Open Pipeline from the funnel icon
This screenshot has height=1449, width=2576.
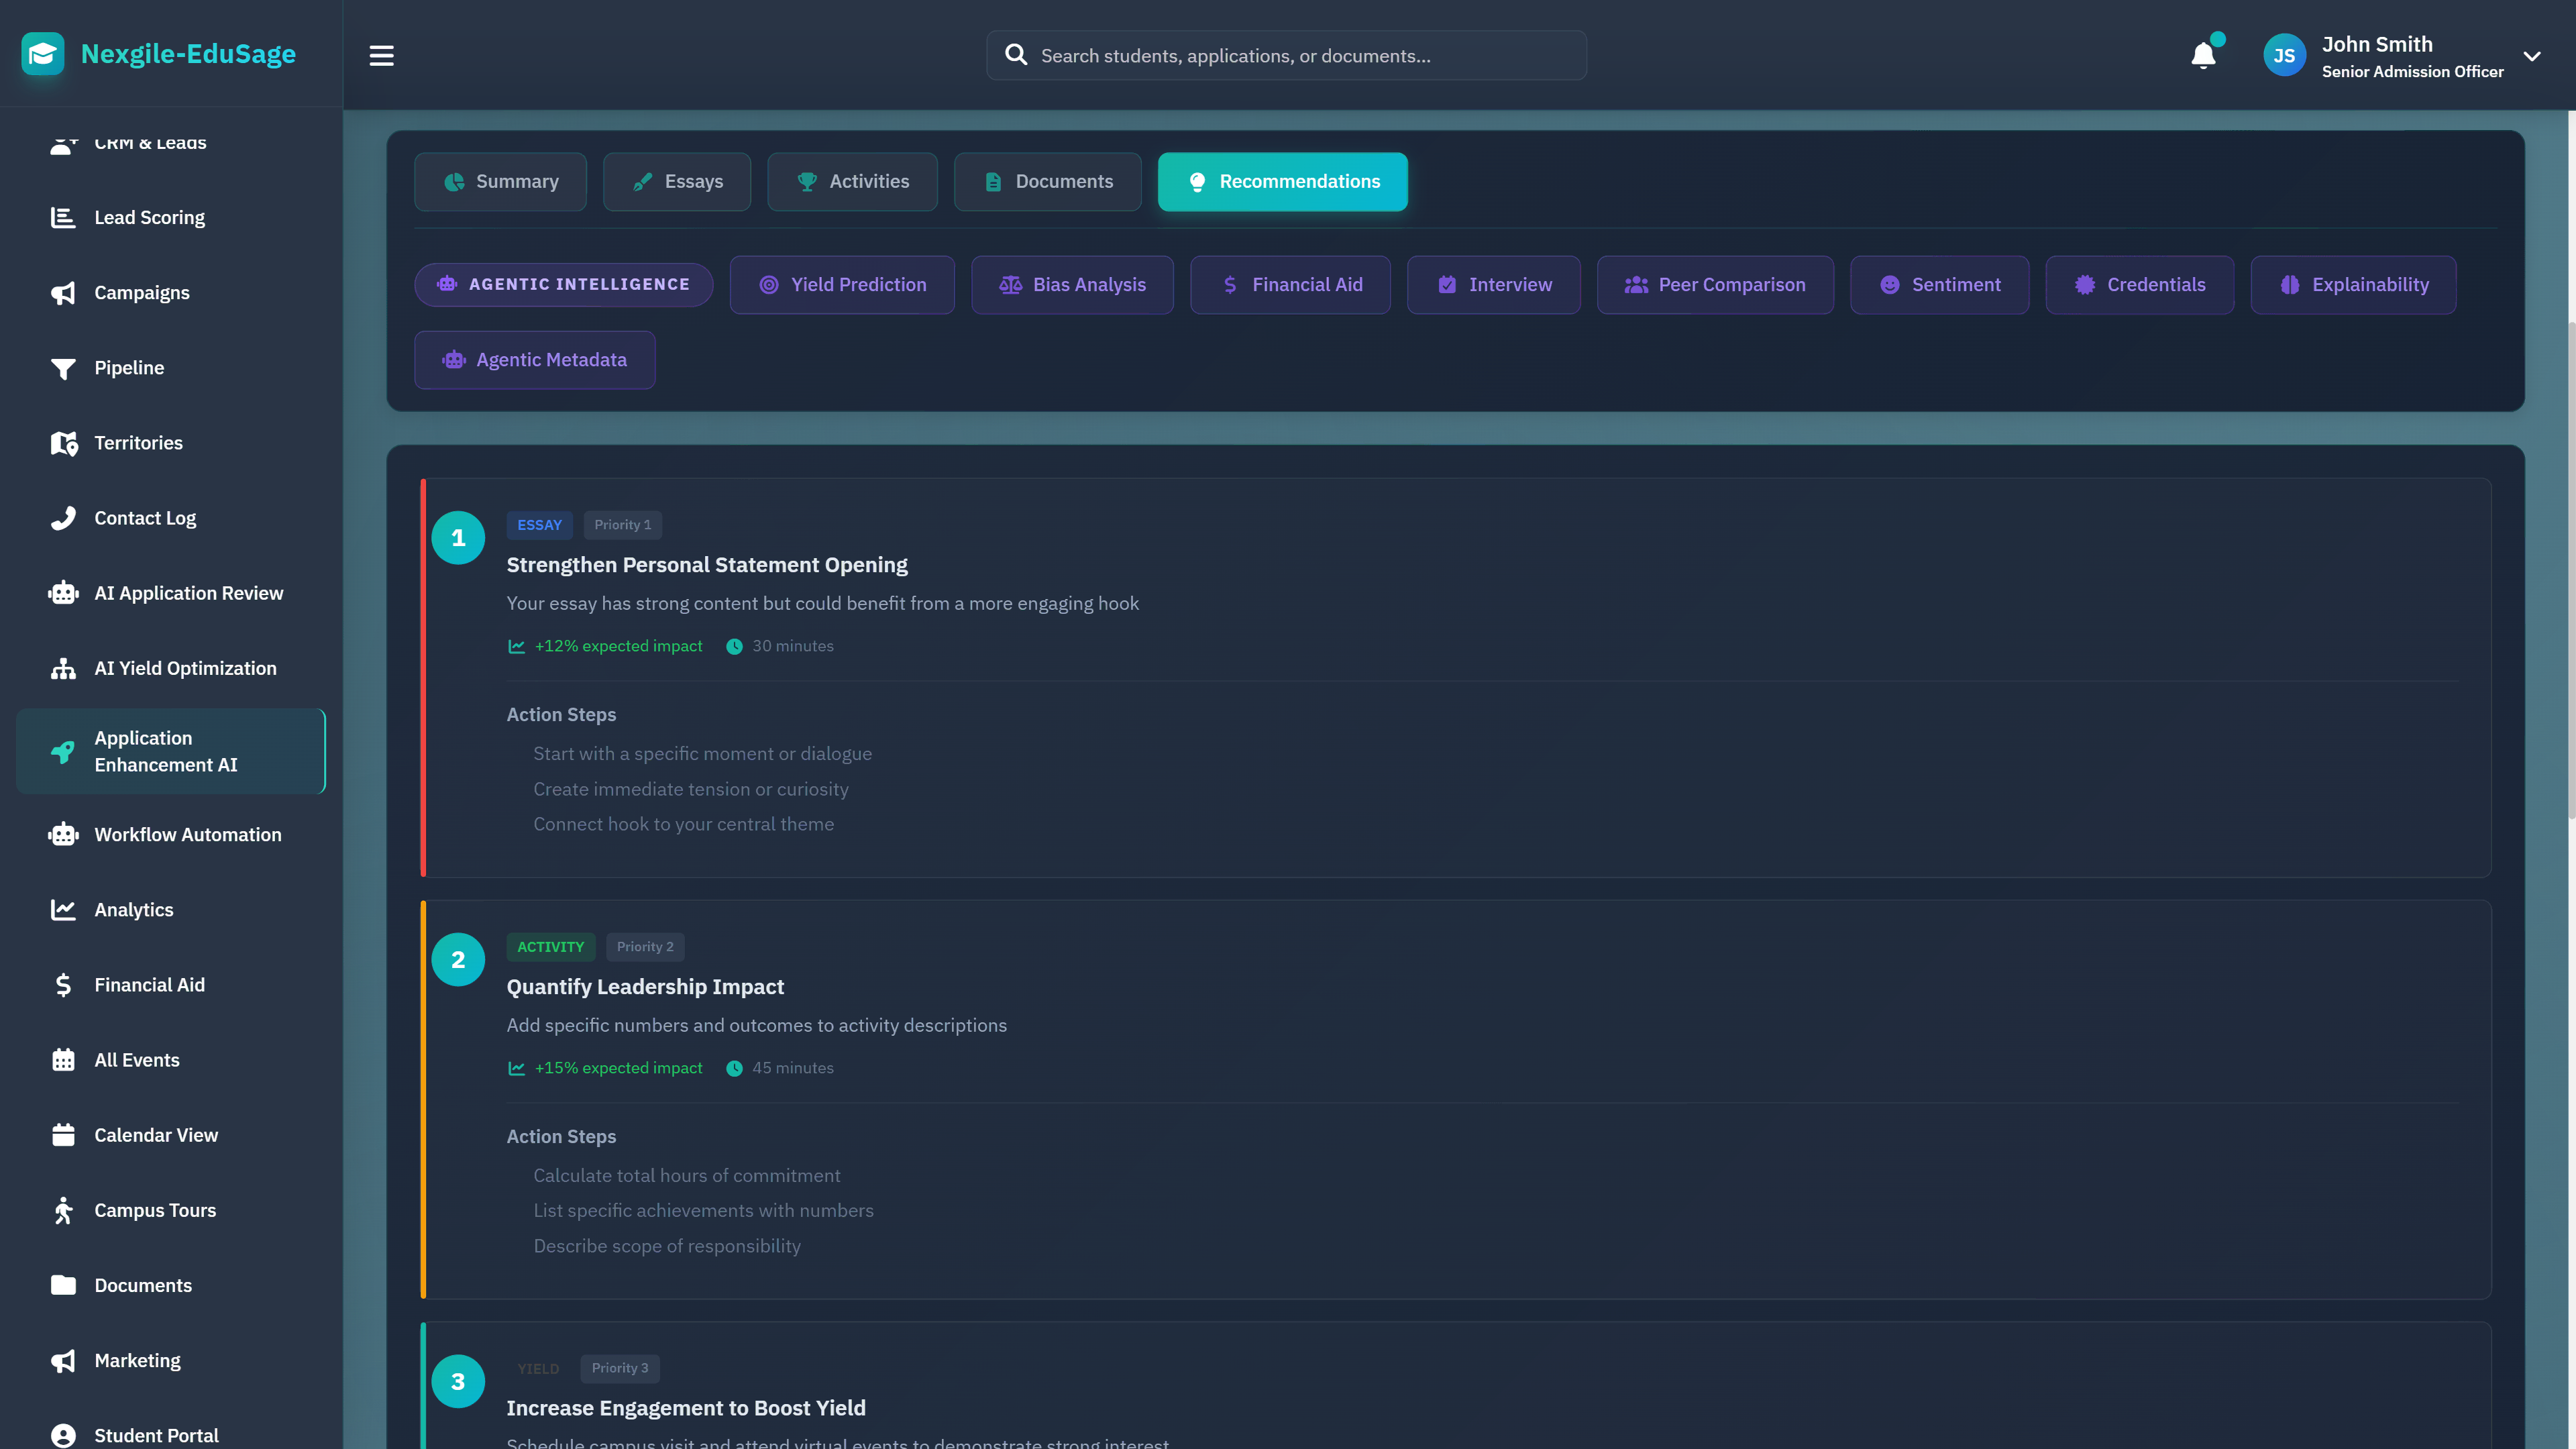pyautogui.click(x=63, y=368)
